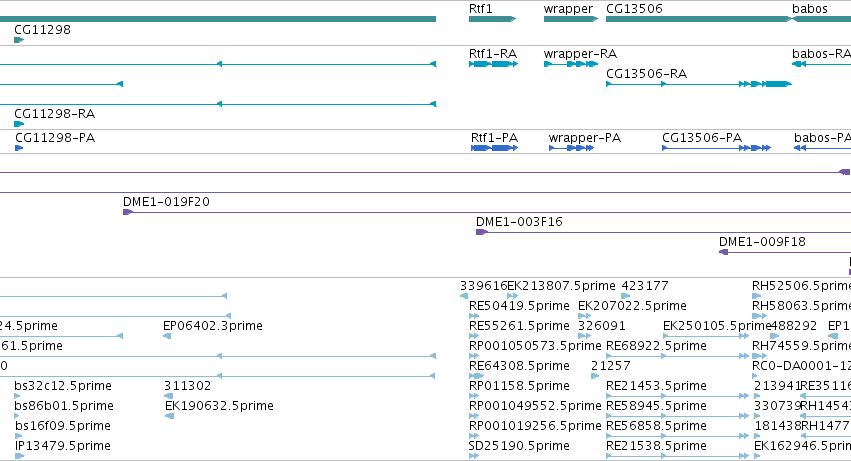Select the EP06402.3prime EST label
The image size is (851, 461).
[213, 325]
